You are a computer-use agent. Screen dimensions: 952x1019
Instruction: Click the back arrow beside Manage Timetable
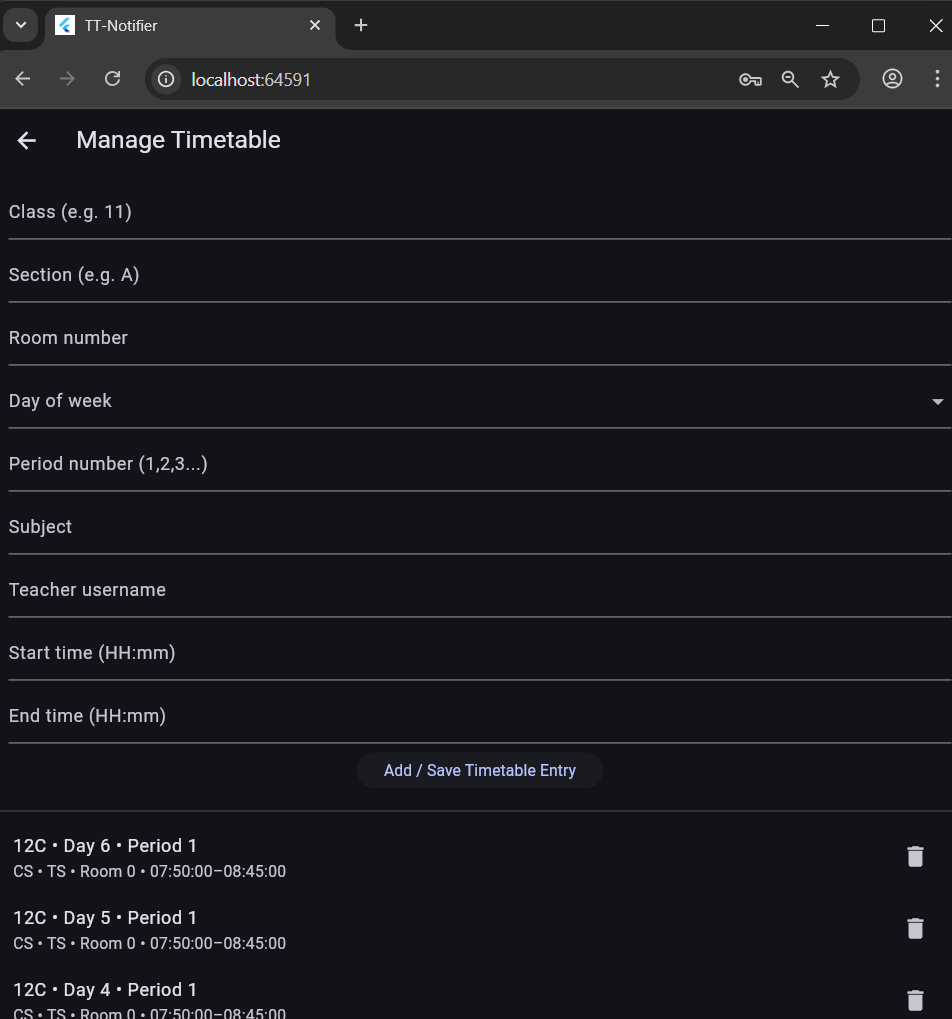click(x=27, y=141)
